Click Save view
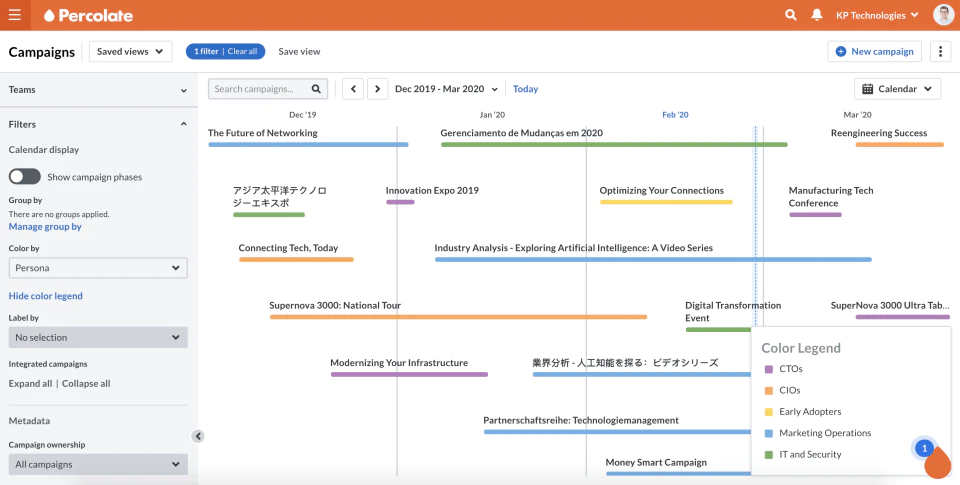Screen dimensions: 960x485 click(299, 51)
